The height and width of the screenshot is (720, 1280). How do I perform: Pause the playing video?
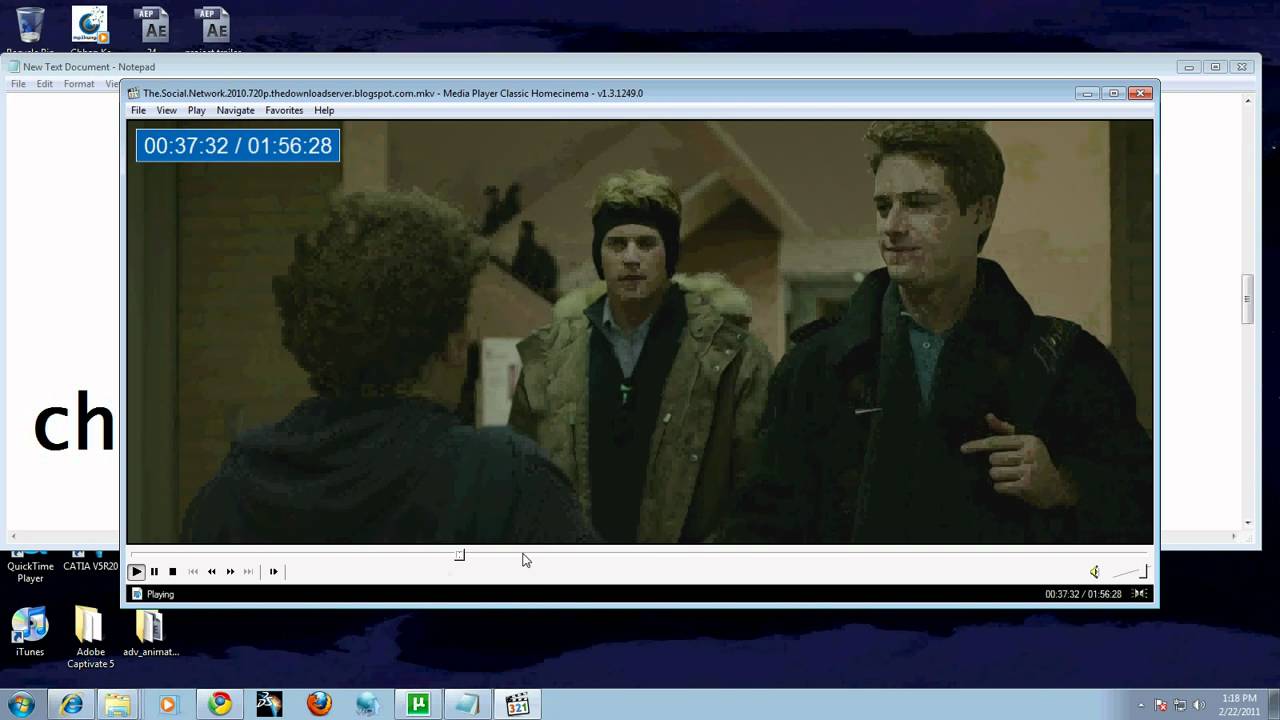click(154, 572)
